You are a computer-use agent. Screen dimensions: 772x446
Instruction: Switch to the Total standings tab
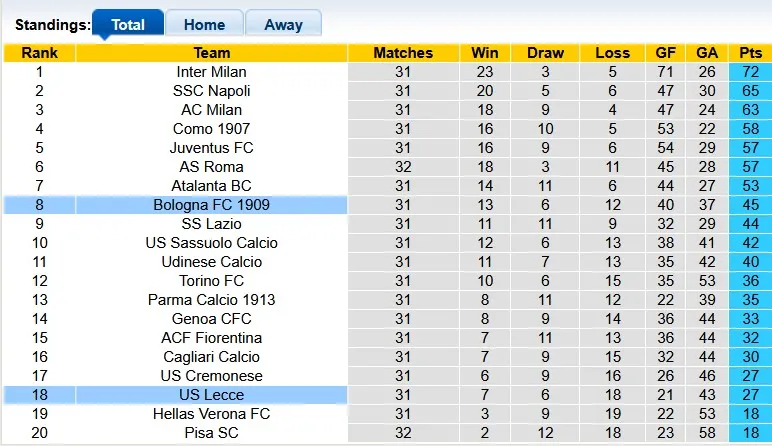[x=127, y=24]
